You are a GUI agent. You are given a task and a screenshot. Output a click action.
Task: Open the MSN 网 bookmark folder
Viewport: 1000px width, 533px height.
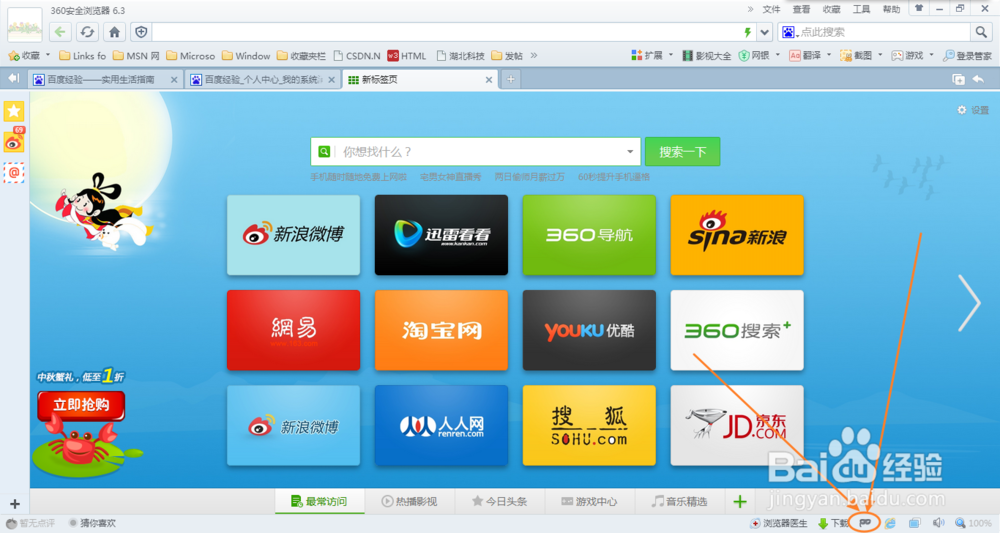(x=136, y=55)
